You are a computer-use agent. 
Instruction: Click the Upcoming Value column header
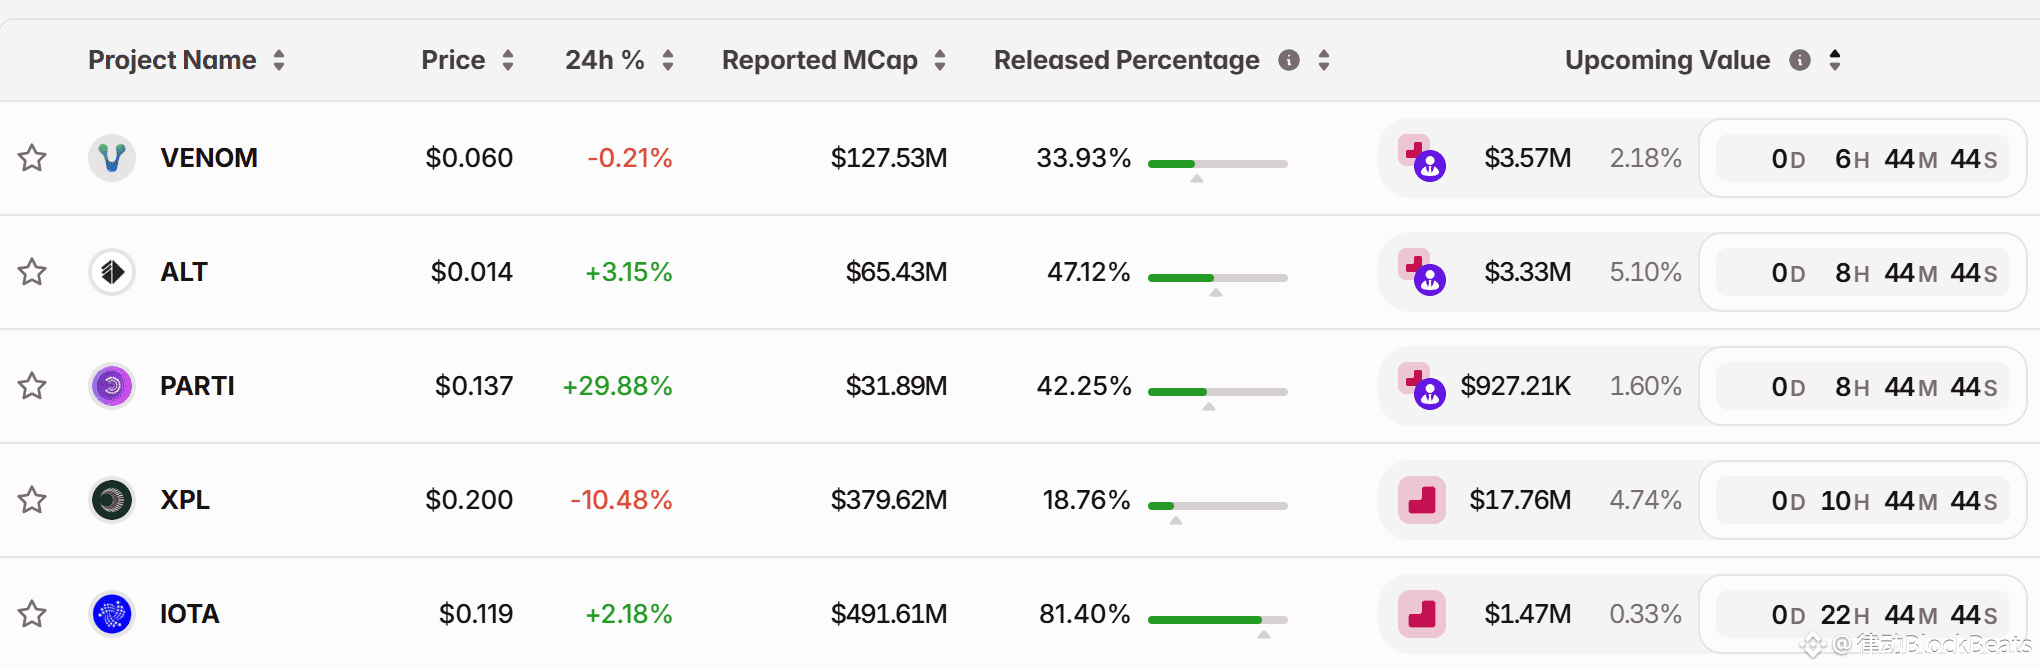(x=1667, y=60)
